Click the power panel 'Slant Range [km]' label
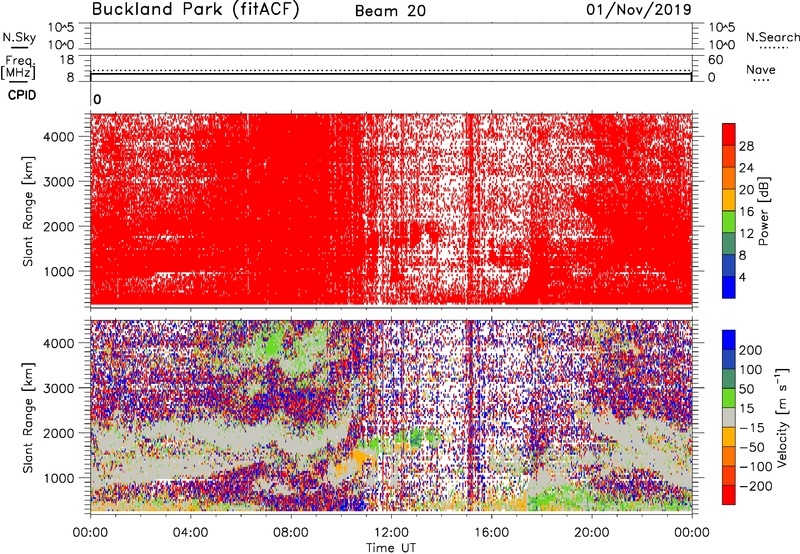 click(28, 211)
